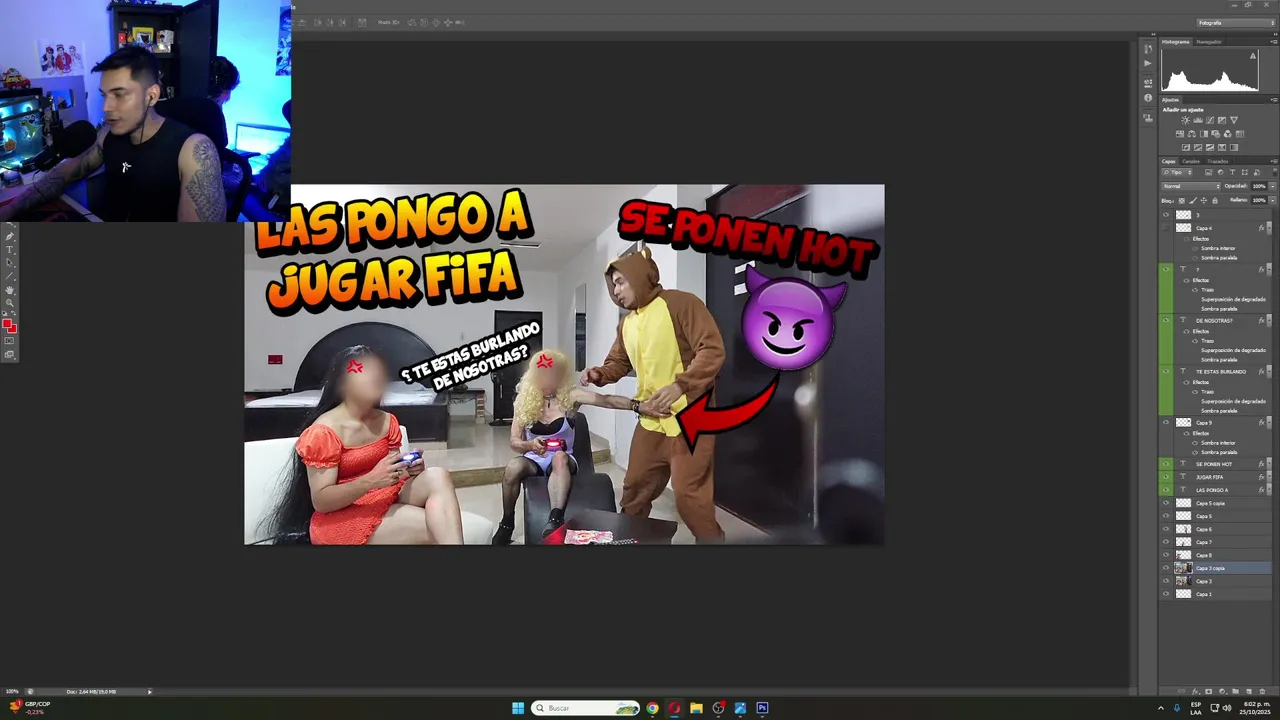Viewport: 1280px width, 720px height.
Task: Select the Capas tab
Action: [x=1168, y=161]
